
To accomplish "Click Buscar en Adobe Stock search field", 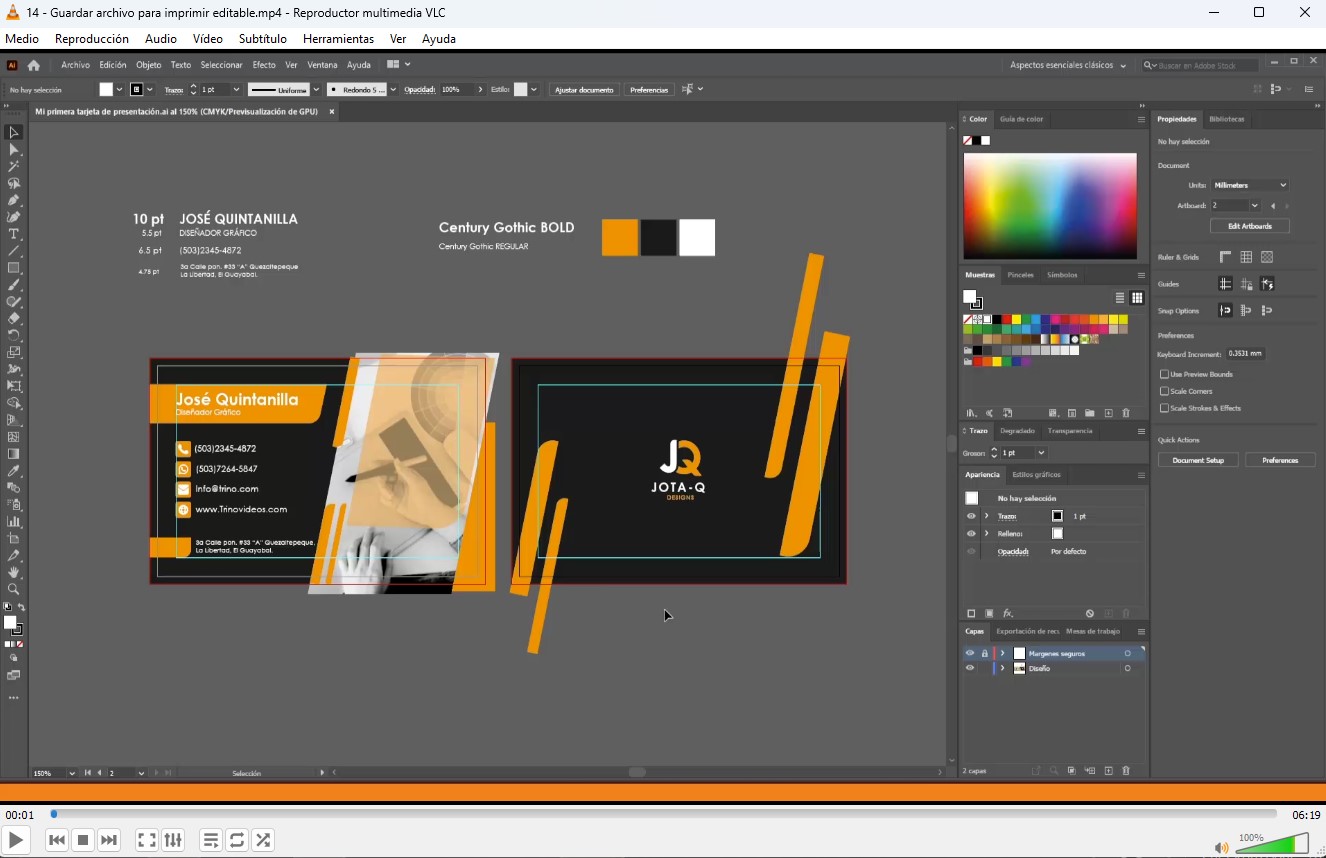I will tap(1203, 65).
